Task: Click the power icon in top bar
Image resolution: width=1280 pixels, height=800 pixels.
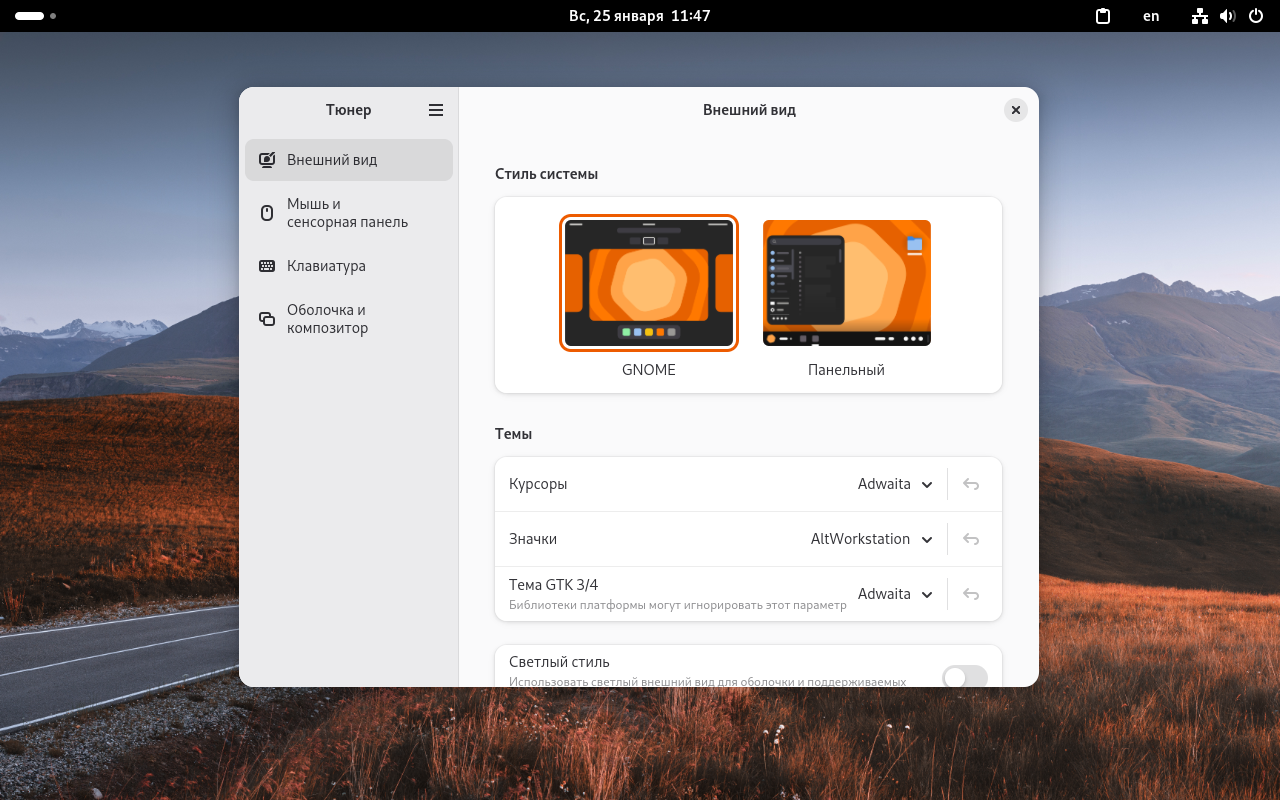Action: click(x=1255, y=16)
